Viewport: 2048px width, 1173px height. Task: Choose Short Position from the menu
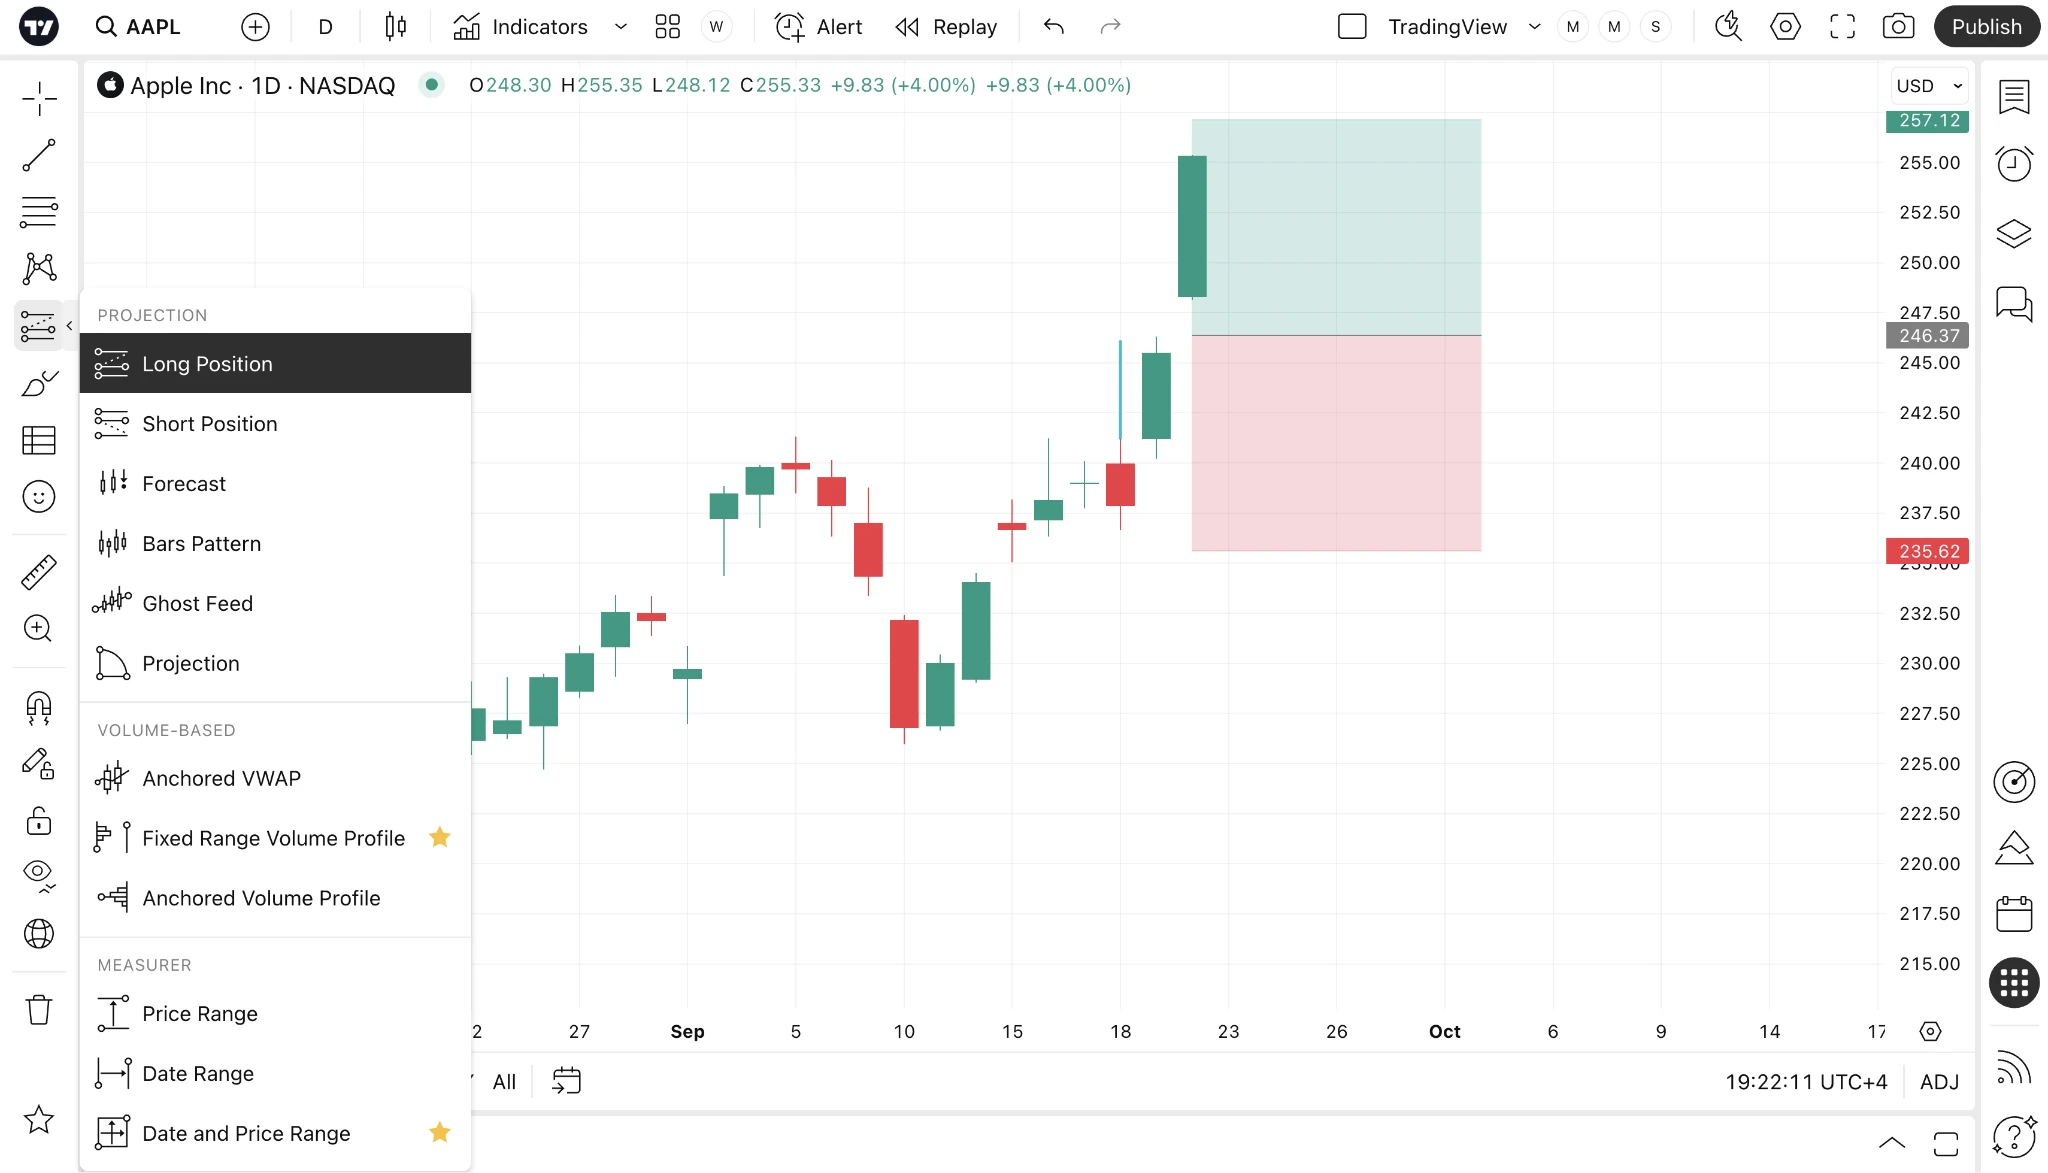tap(275, 424)
